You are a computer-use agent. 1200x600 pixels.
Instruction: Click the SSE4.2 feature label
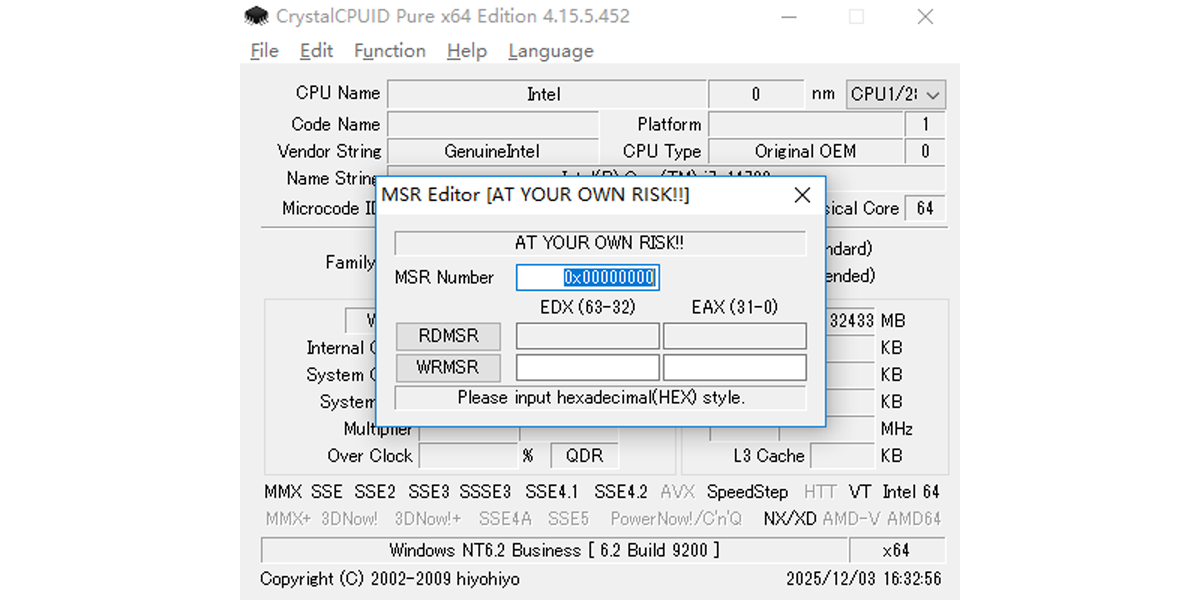coord(620,492)
